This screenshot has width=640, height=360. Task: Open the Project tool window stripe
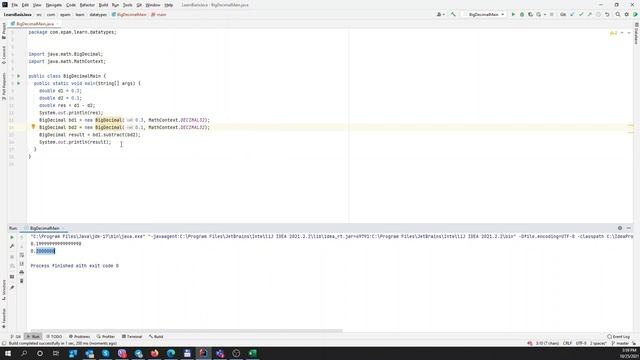(4, 31)
